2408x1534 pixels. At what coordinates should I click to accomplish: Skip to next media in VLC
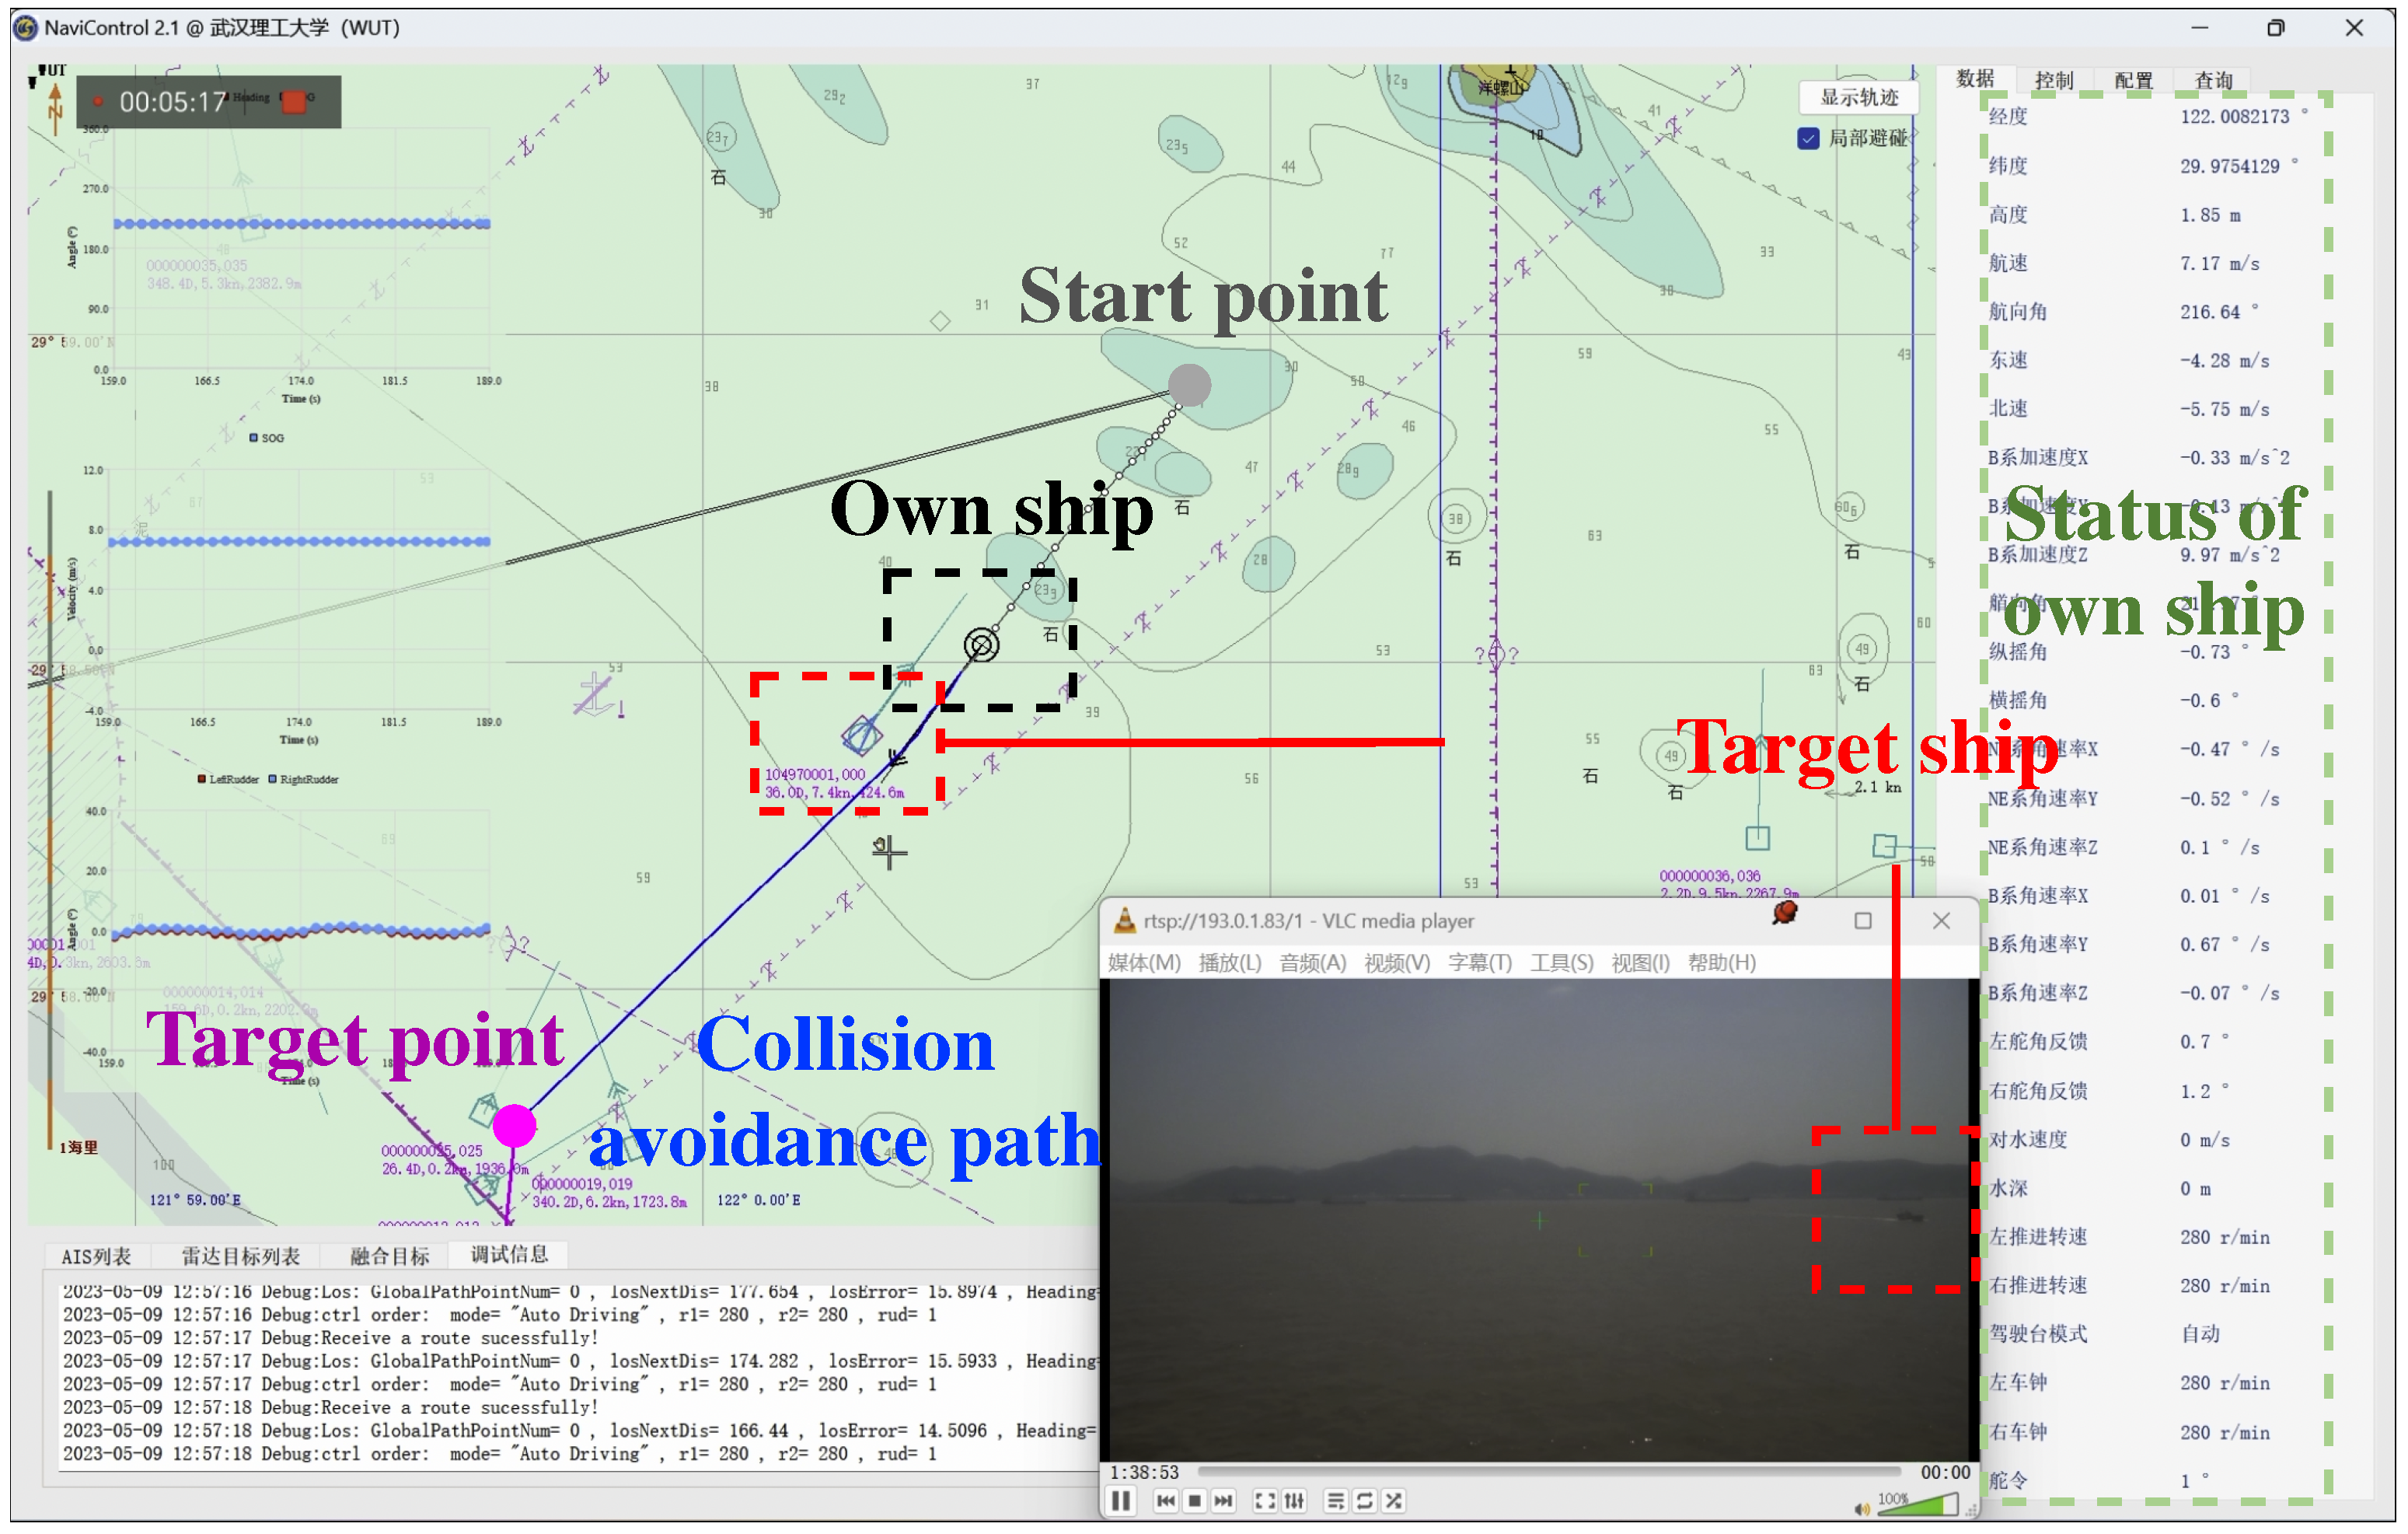tap(1223, 1501)
